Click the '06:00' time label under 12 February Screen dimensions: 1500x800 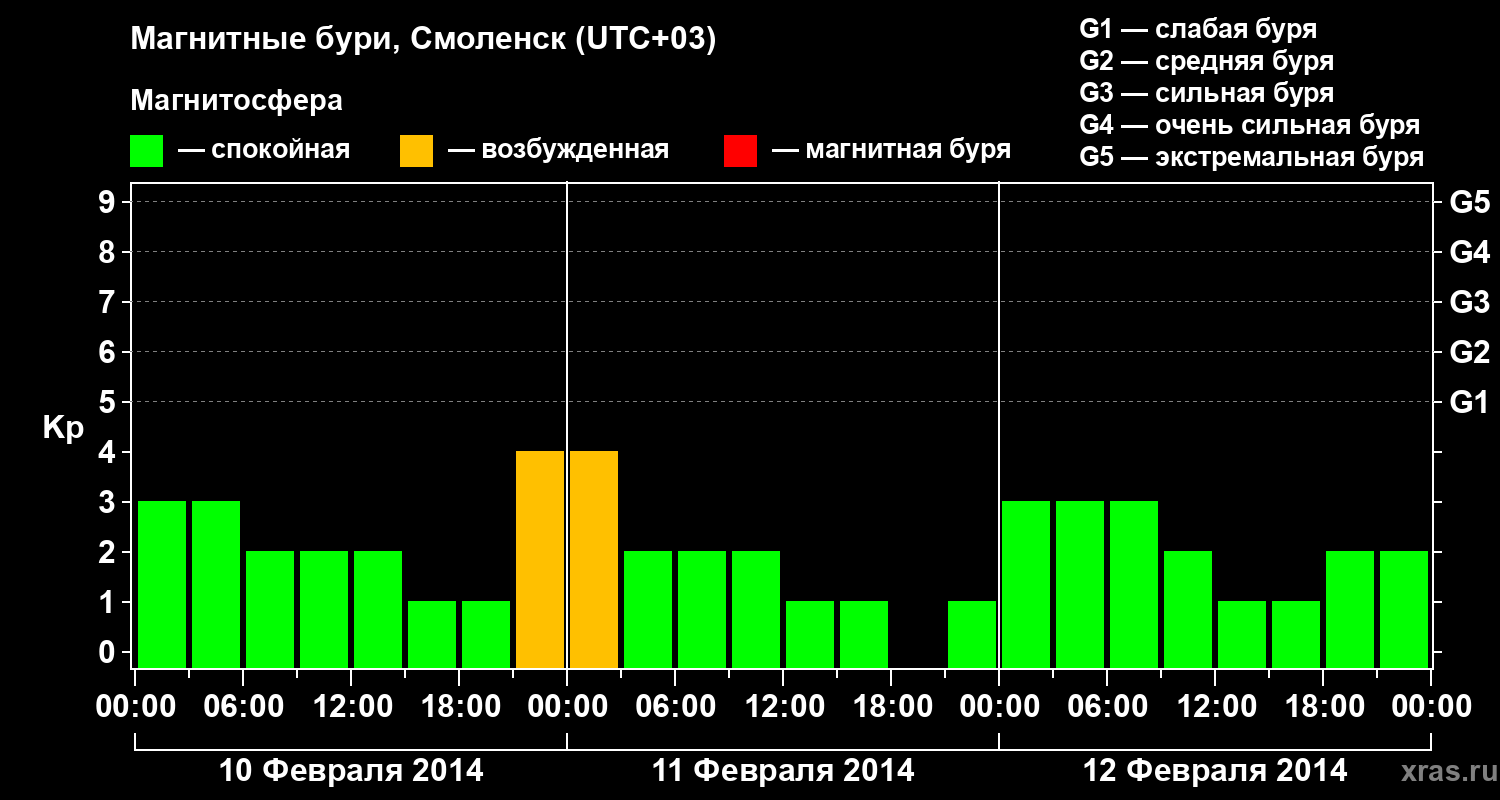click(x=1107, y=707)
